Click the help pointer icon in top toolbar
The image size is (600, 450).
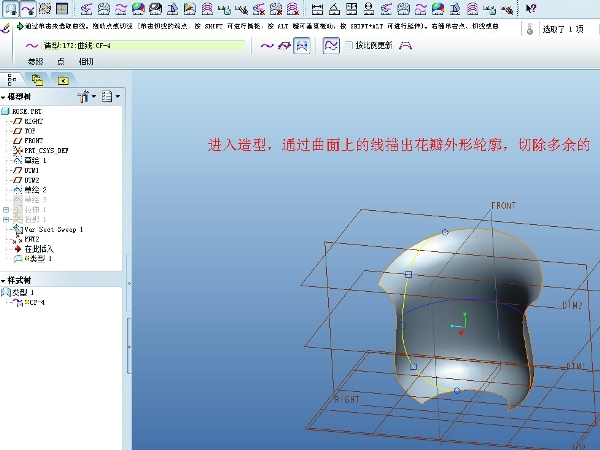click(531, 8)
